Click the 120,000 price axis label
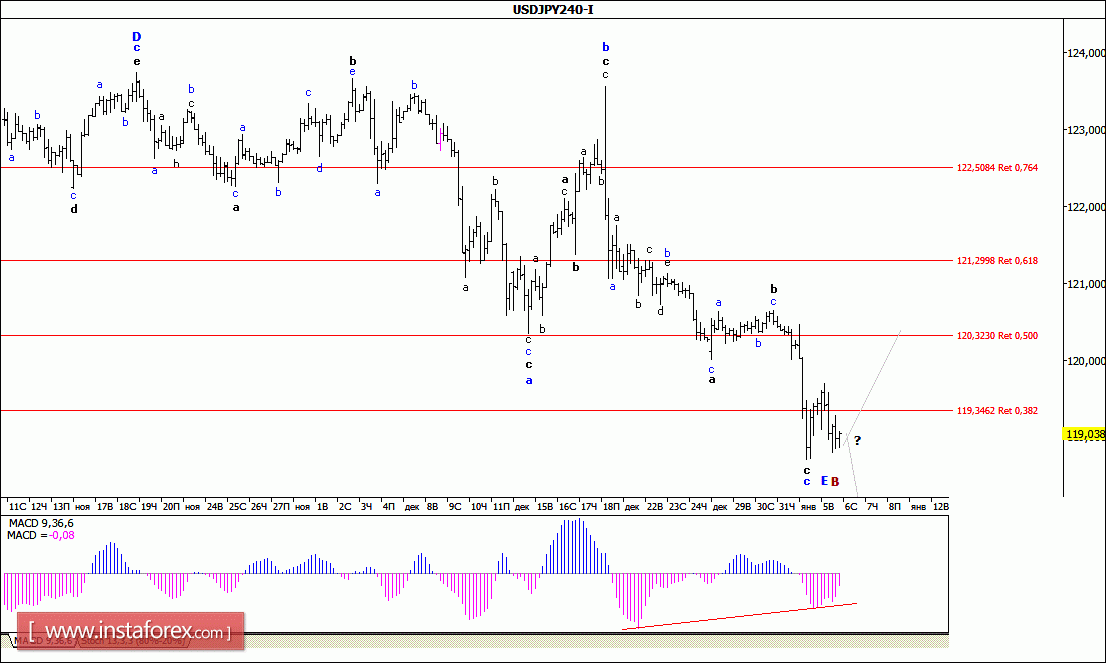1106x663 pixels. (x=1086, y=361)
